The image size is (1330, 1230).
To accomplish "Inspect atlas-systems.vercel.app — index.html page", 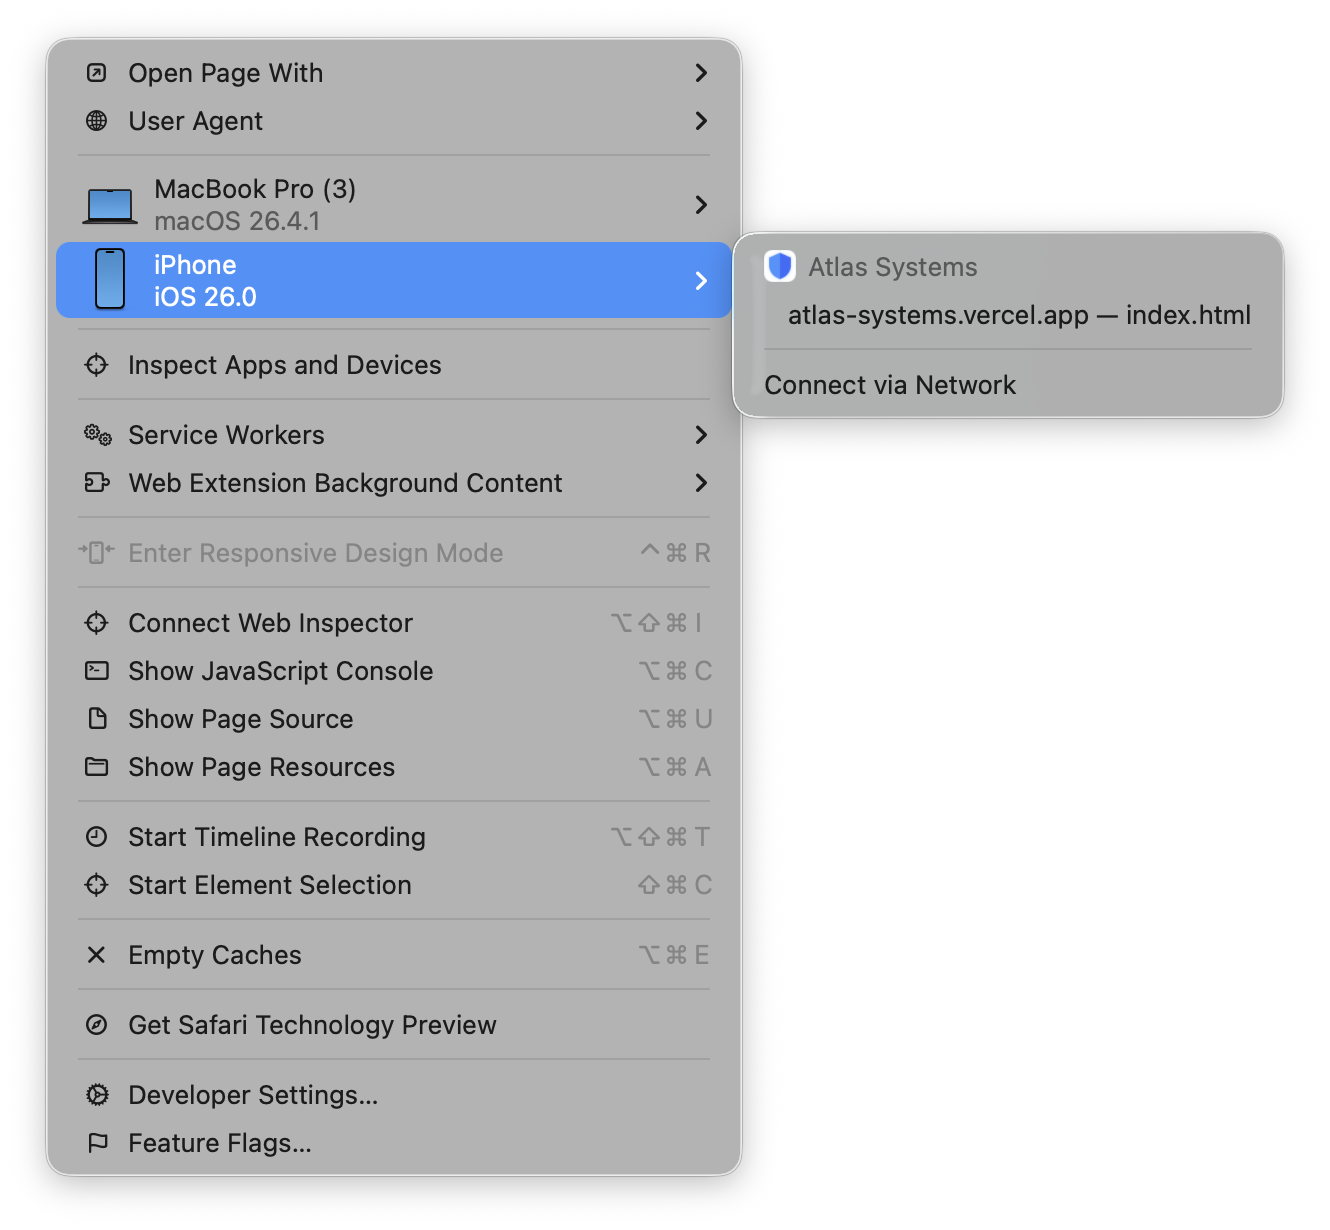I will [x=1008, y=315].
